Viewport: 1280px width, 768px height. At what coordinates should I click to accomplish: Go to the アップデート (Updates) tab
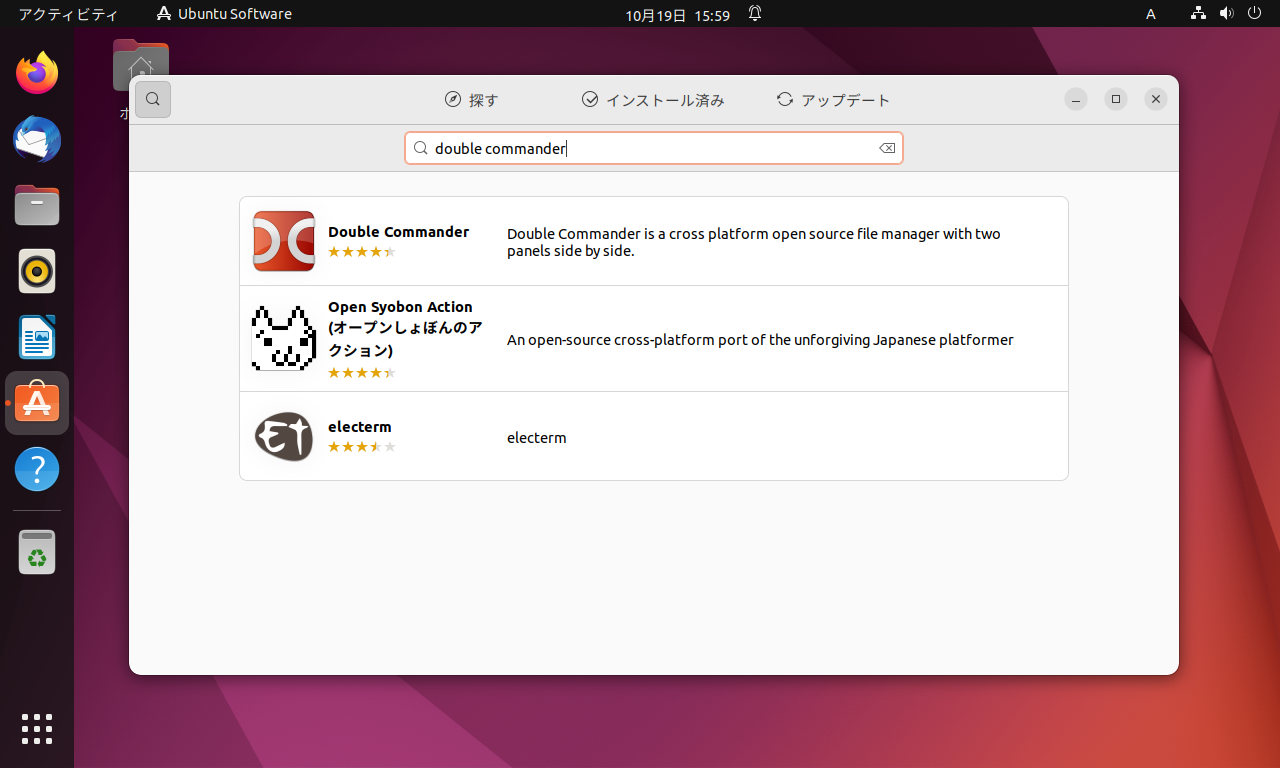tap(833, 100)
